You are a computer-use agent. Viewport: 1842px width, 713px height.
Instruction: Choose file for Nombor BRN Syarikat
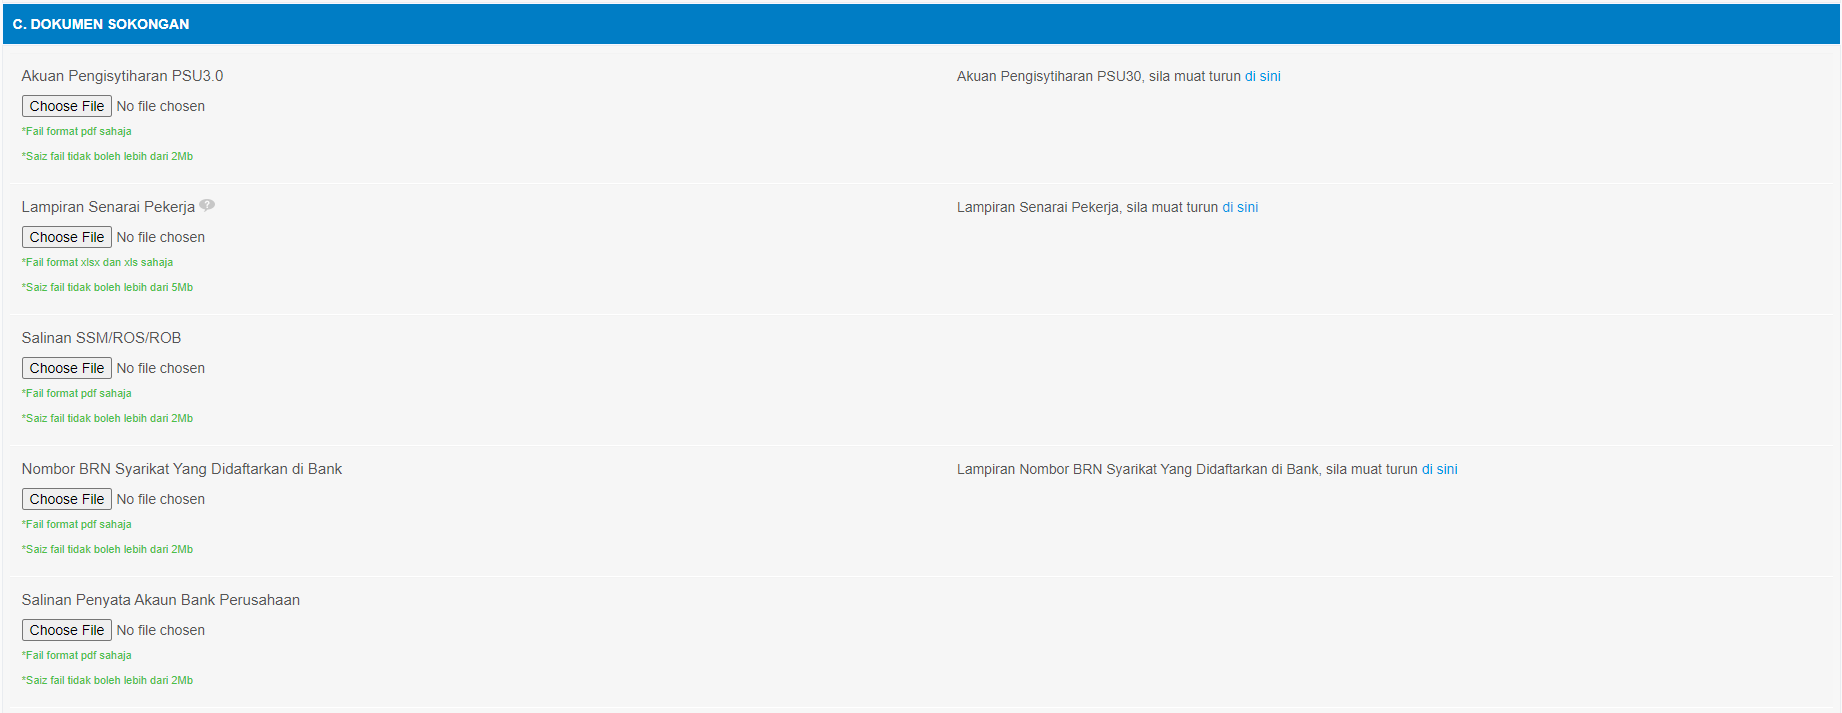[67, 499]
